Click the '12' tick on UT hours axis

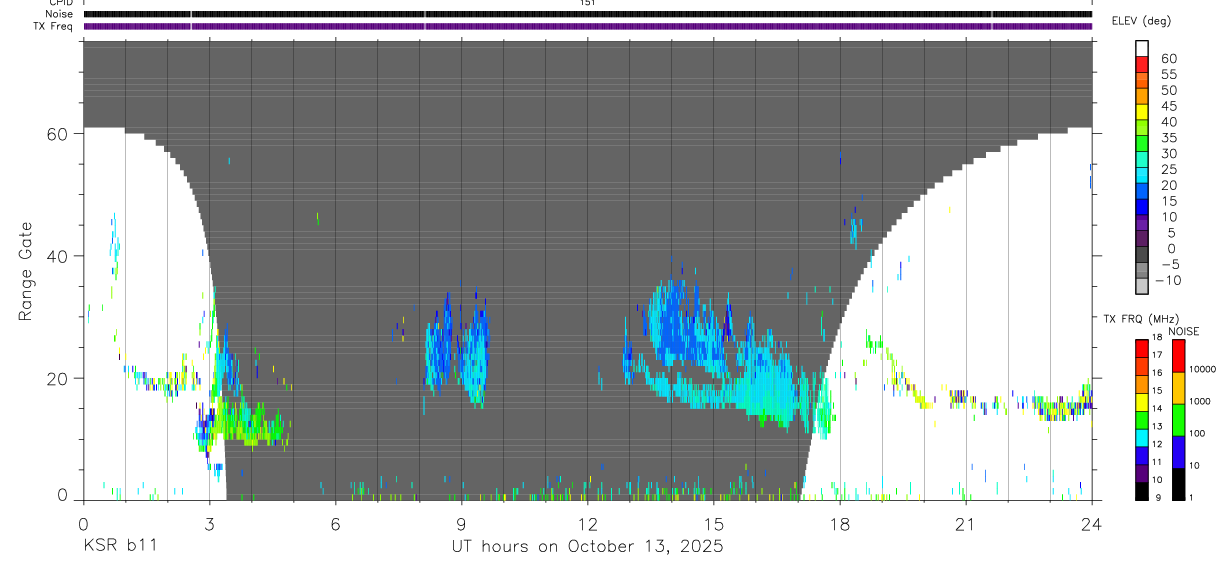click(587, 524)
